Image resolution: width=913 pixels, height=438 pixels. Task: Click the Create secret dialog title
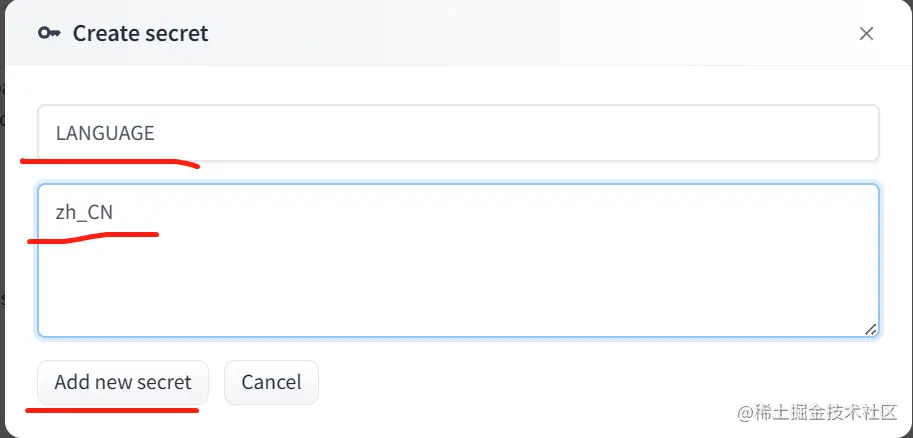140,33
